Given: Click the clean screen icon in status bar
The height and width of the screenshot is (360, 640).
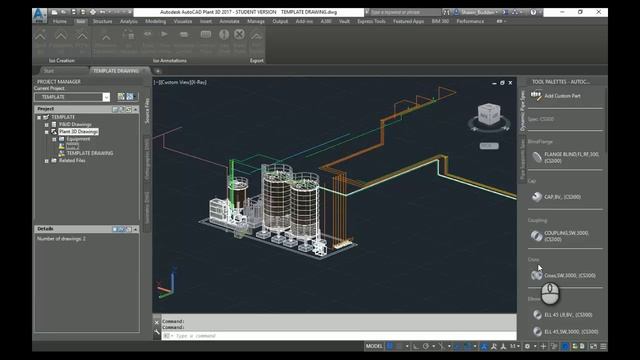Looking at the screenshot, I should (x=593, y=347).
